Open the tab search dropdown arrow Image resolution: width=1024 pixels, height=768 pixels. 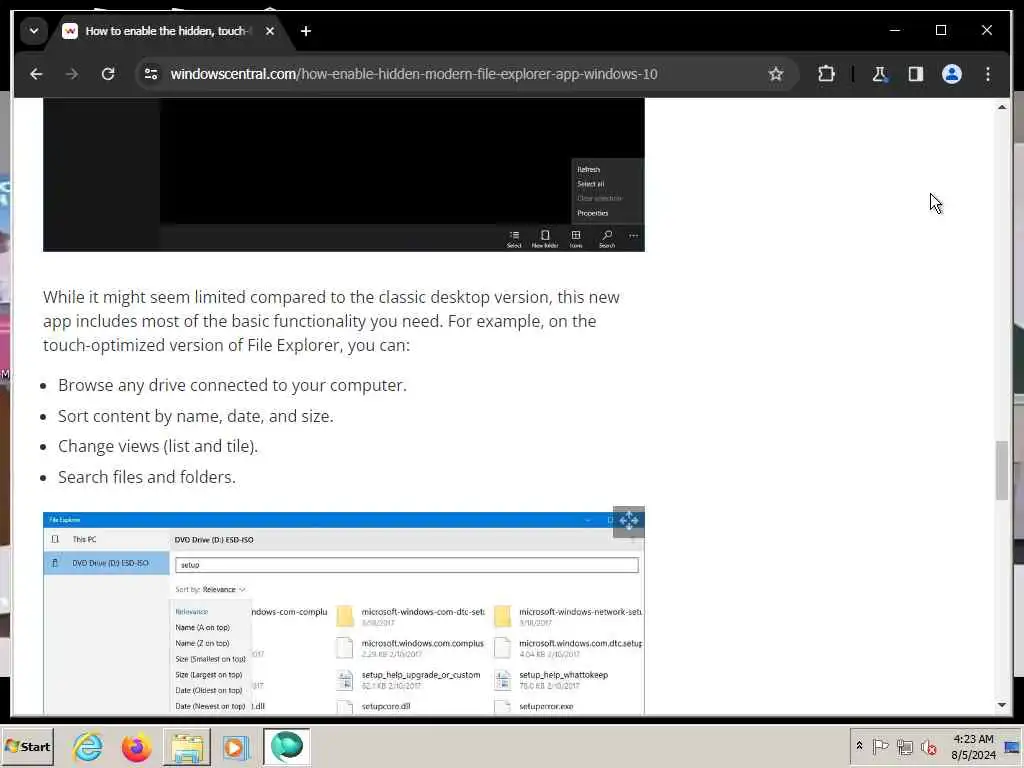pyautogui.click(x=34, y=31)
